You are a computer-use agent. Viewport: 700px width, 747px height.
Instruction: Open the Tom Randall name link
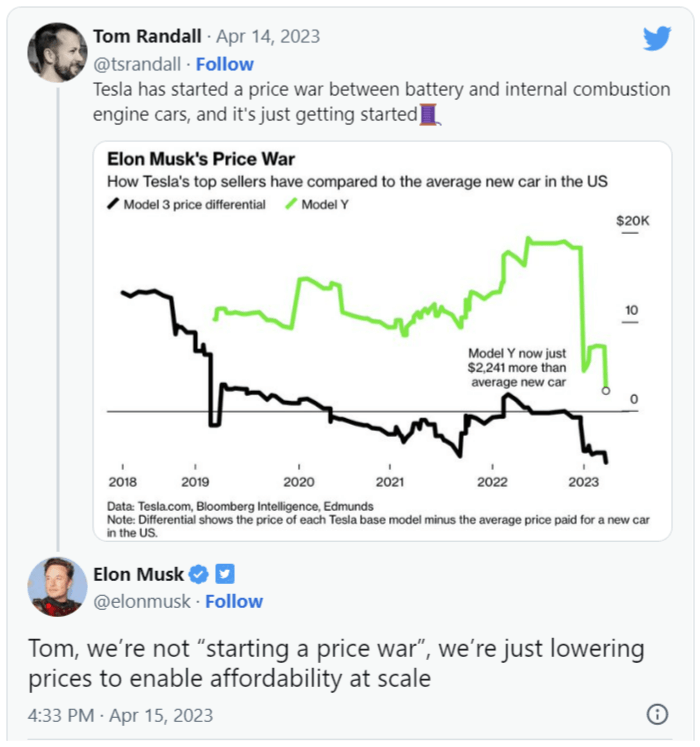click(x=146, y=36)
